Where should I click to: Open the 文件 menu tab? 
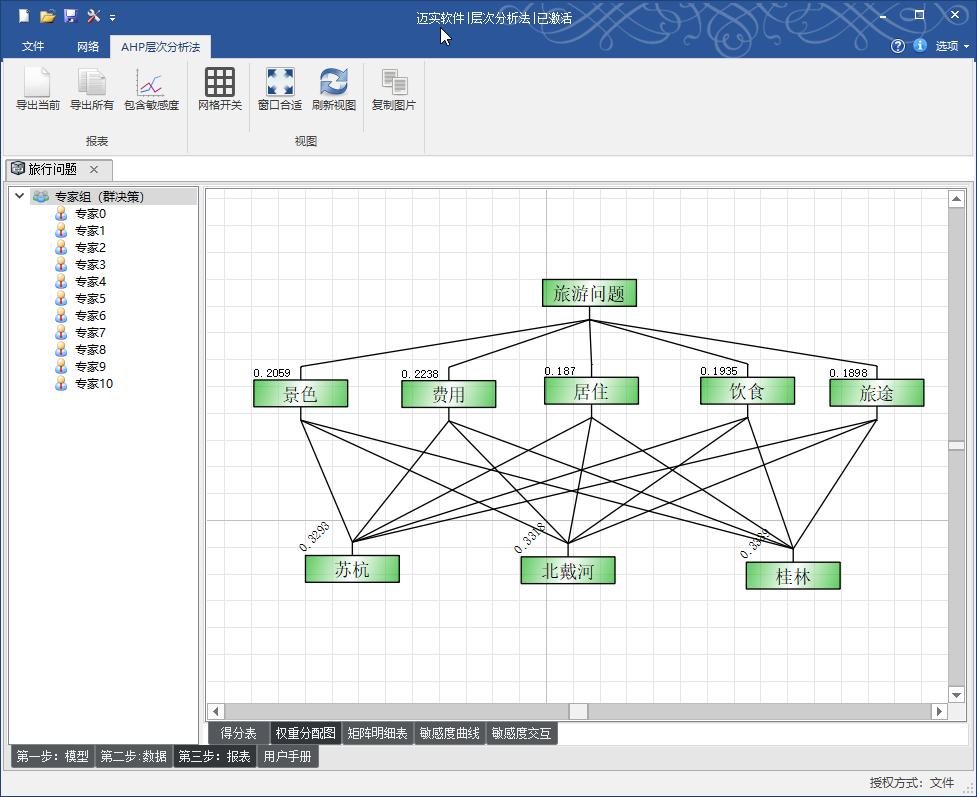[x=33, y=46]
